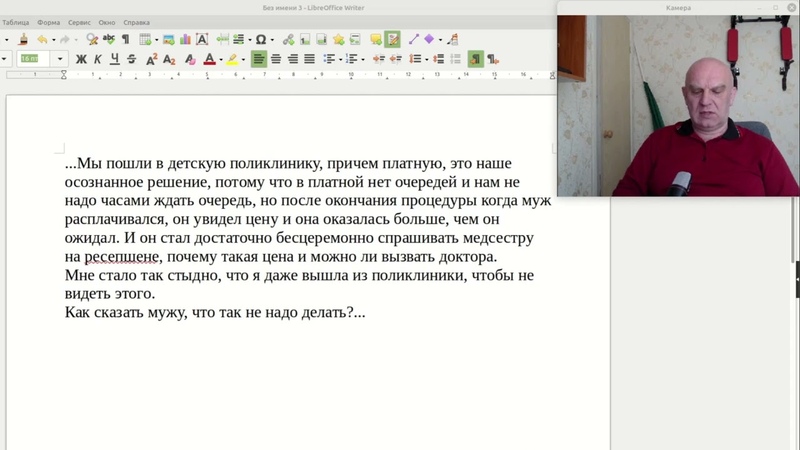Insert an image into the document
The width and height of the screenshot is (800, 450).
click(168, 39)
